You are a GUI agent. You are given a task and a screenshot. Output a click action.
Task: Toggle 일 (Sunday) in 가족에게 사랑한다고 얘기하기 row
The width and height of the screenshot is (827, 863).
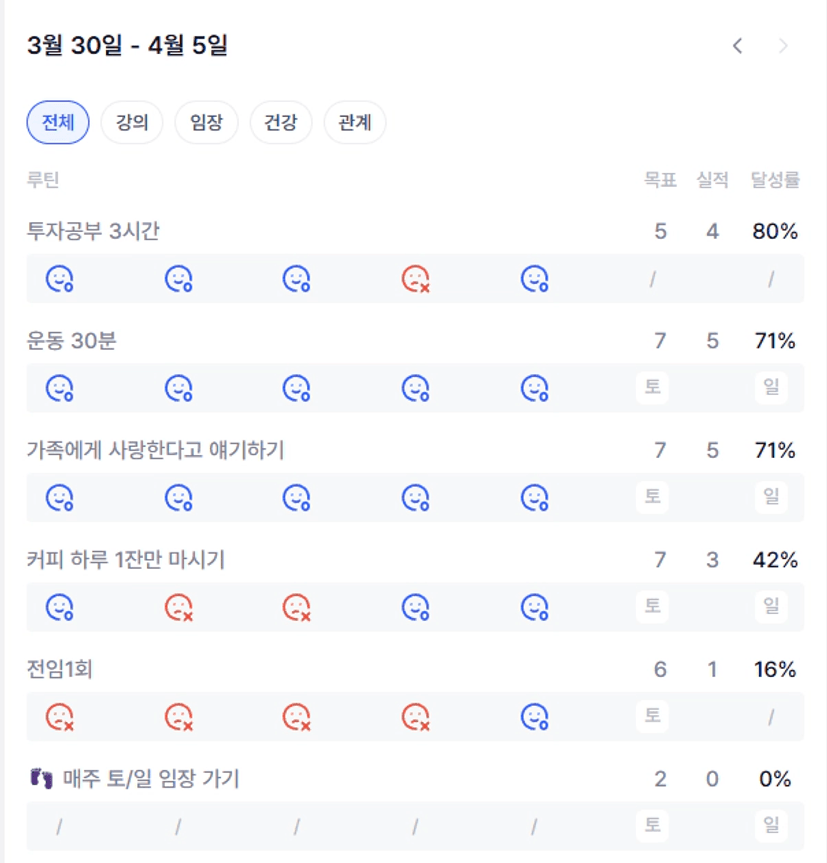pyautogui.click(x=771, y=497)
